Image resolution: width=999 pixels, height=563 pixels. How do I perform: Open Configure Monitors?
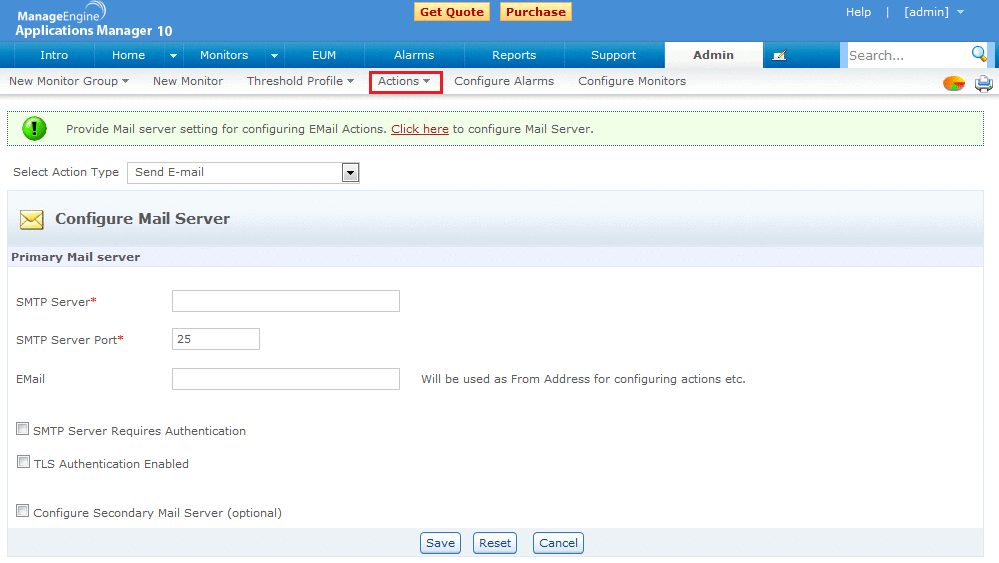(632, 81)
